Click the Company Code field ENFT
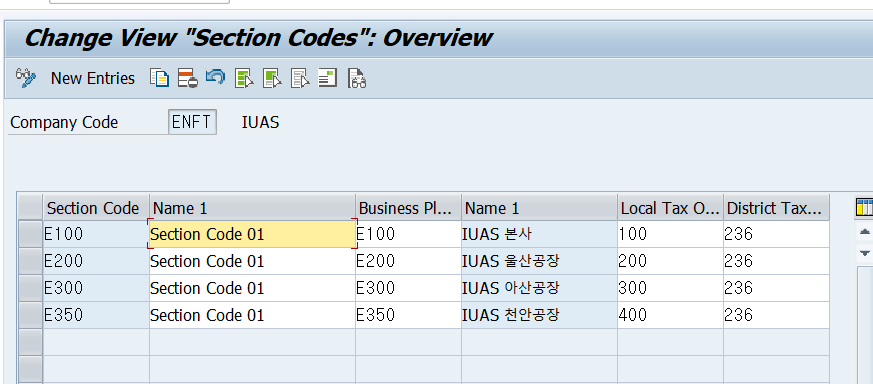The width and height of the screenshot is (873, 384). tap(192, 122)
